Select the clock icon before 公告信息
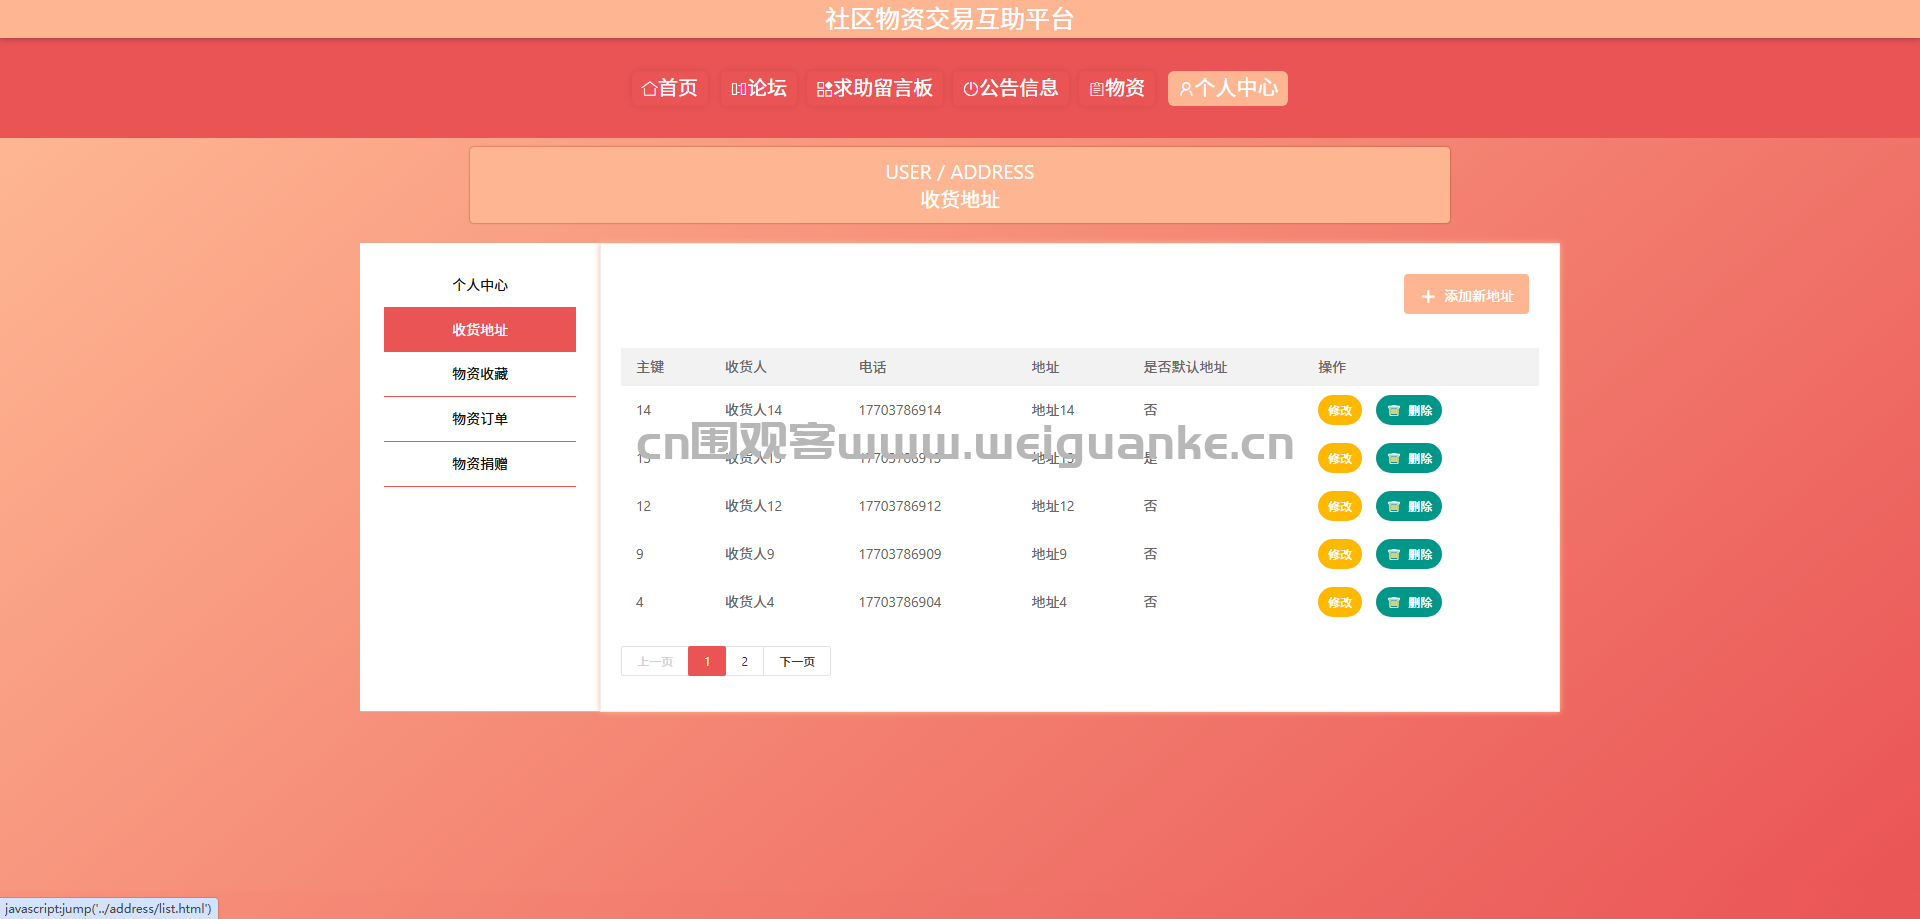 [x=970, y=89]
